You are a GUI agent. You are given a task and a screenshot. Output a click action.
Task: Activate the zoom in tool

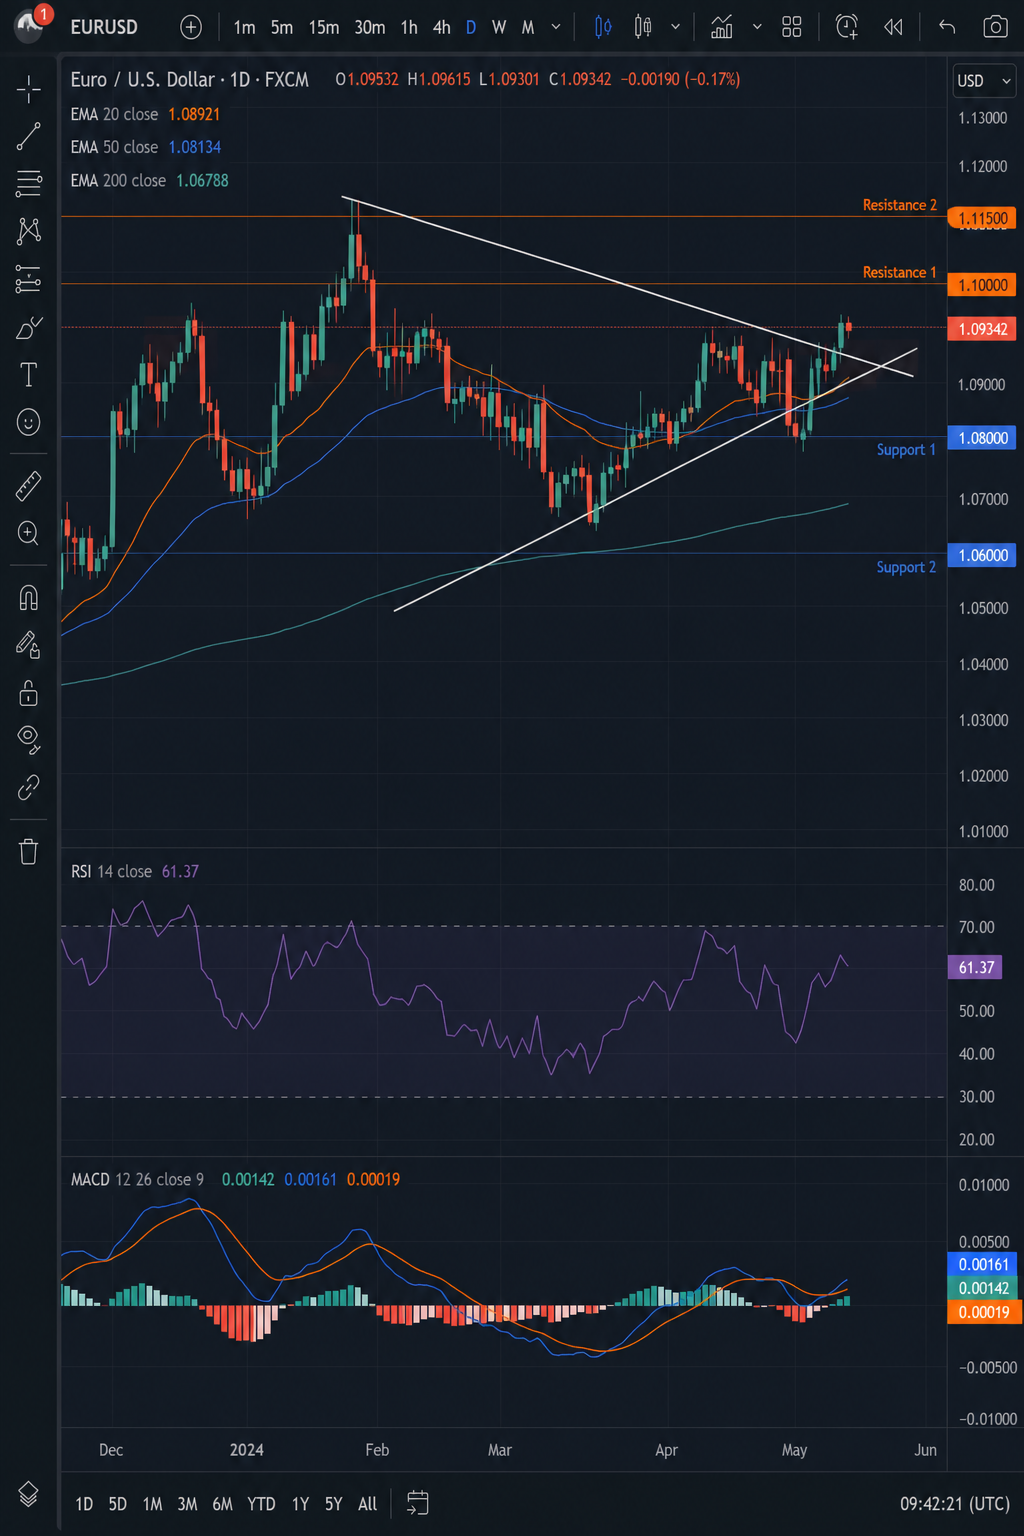(28, 533)
